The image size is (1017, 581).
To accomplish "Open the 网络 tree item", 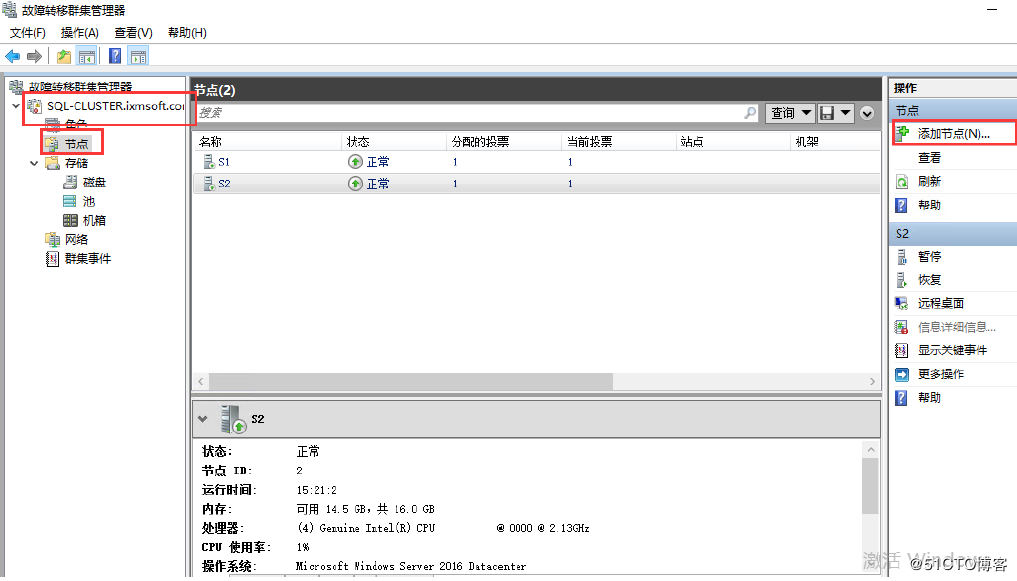I will (x=76, y=240).
